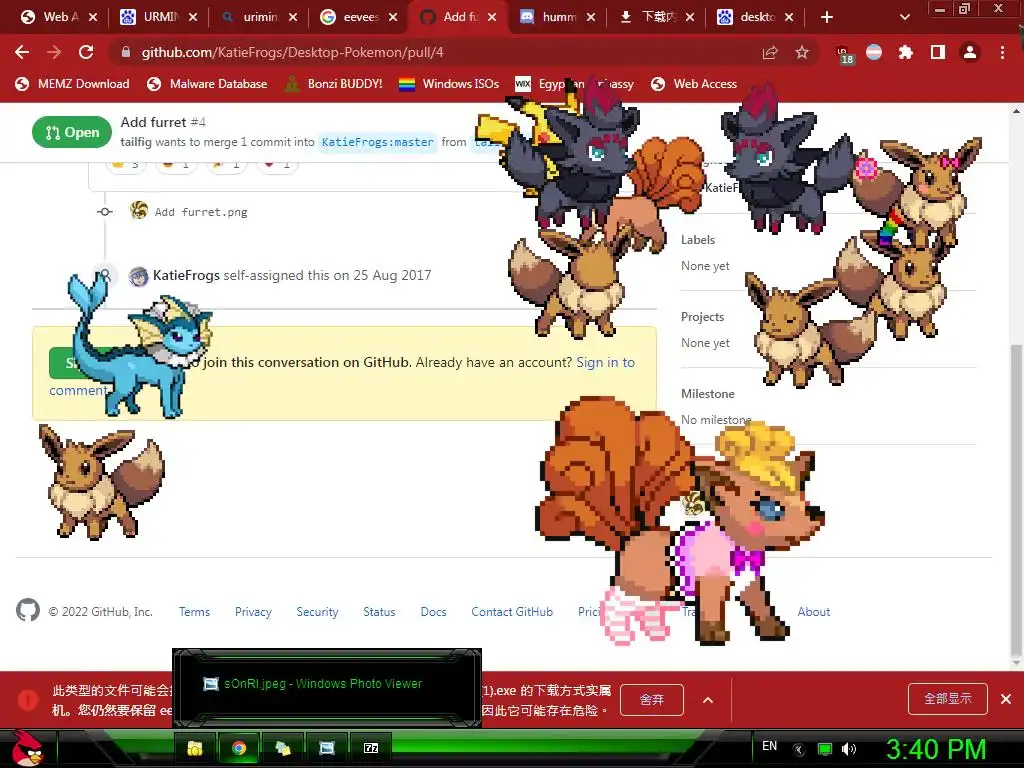Click the Photo Viewer taskbar icon
1024x768 pixels.
(x=327, y=748)
